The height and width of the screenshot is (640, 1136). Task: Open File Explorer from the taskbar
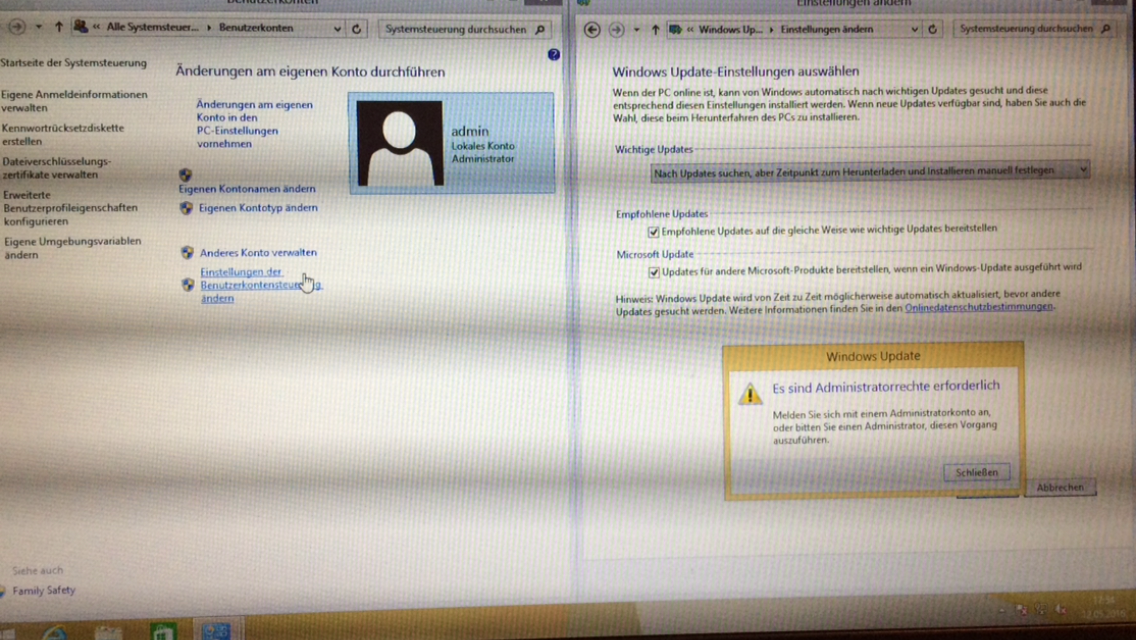tap(108, 632)
